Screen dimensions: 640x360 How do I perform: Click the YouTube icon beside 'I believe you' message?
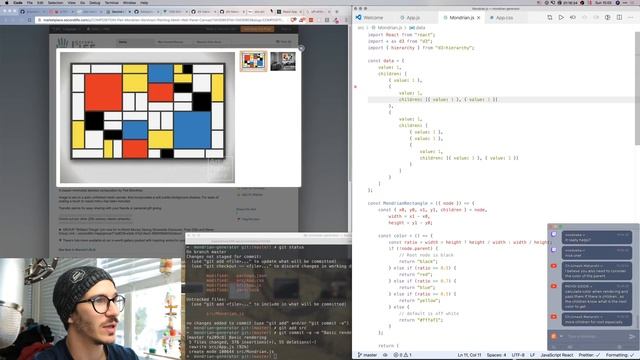[x=554, y=266]
